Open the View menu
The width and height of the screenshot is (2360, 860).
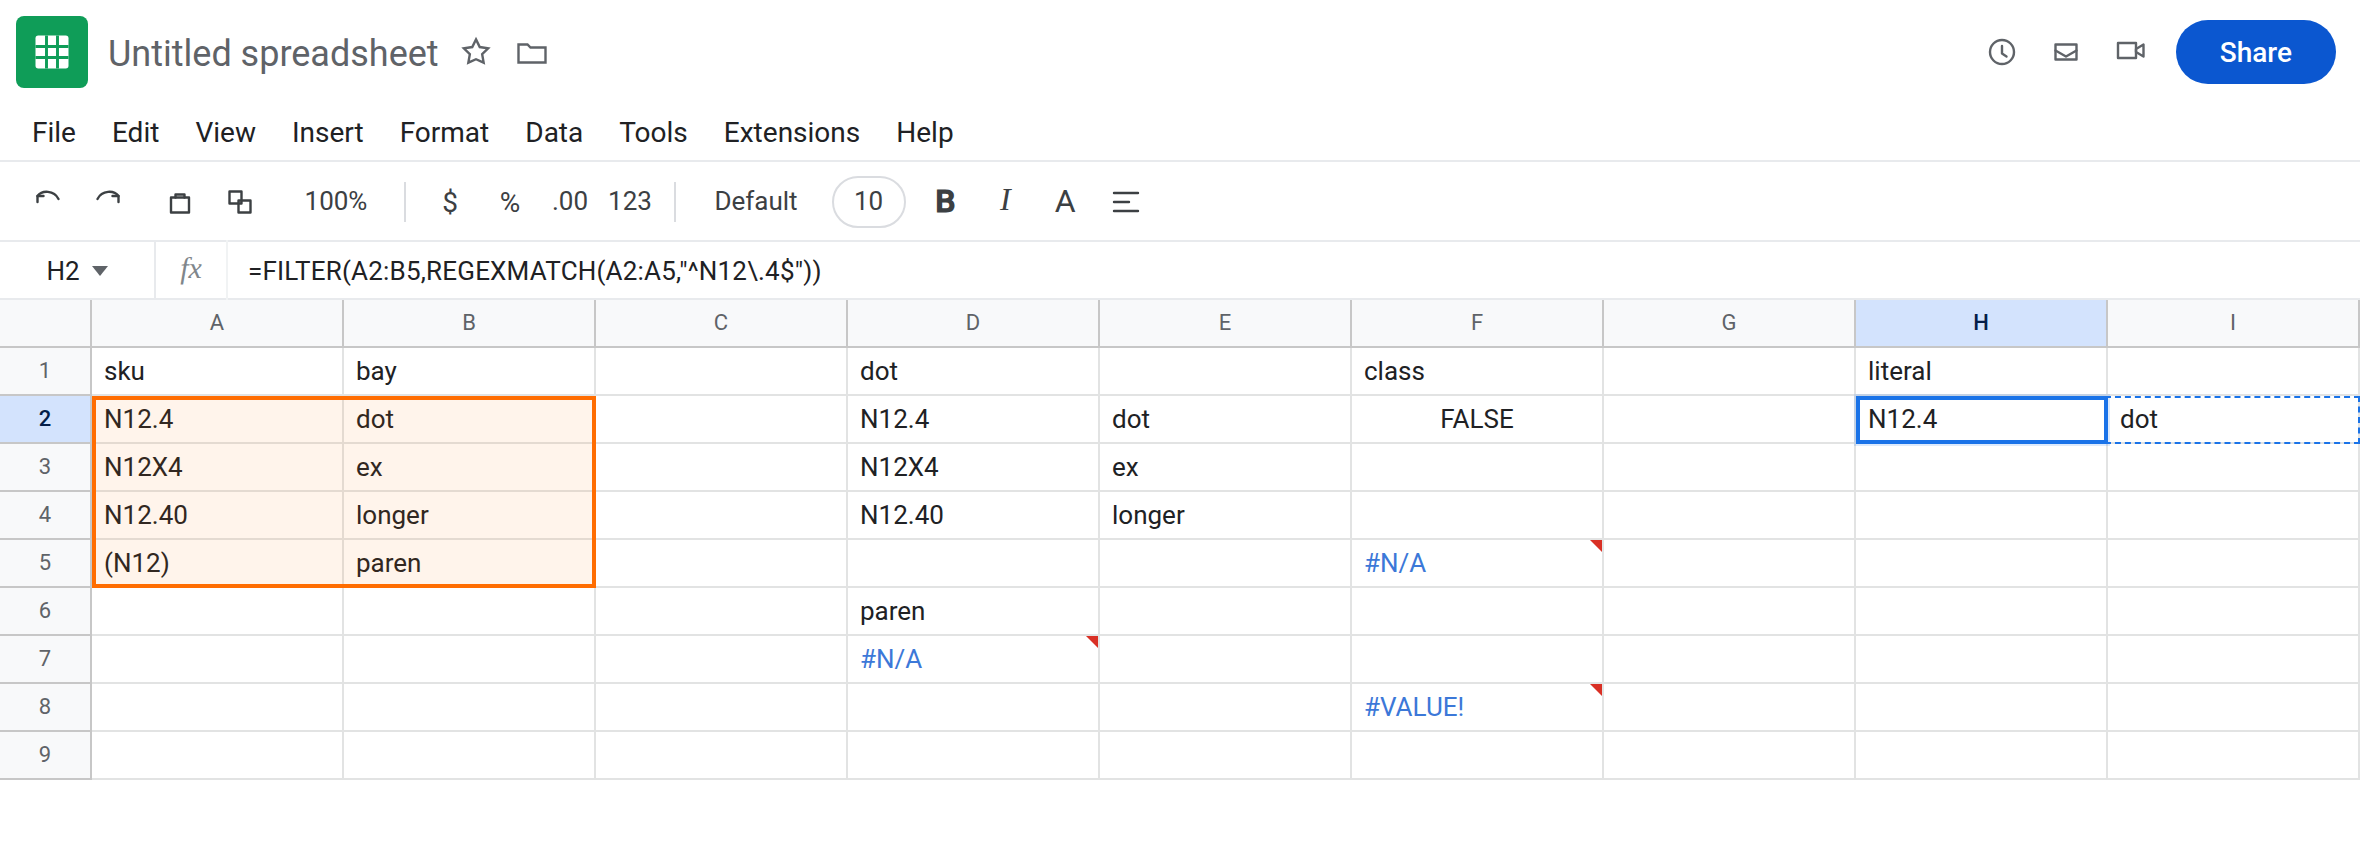(226, 133)
